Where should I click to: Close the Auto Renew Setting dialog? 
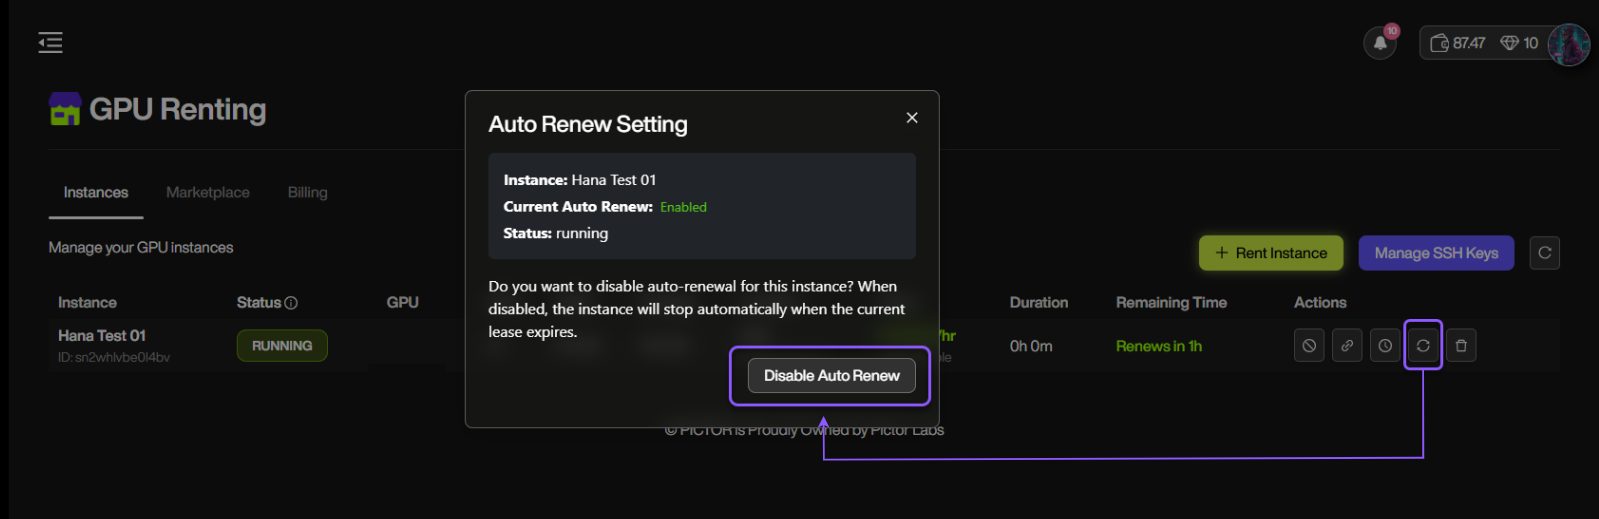click(912, 118)
